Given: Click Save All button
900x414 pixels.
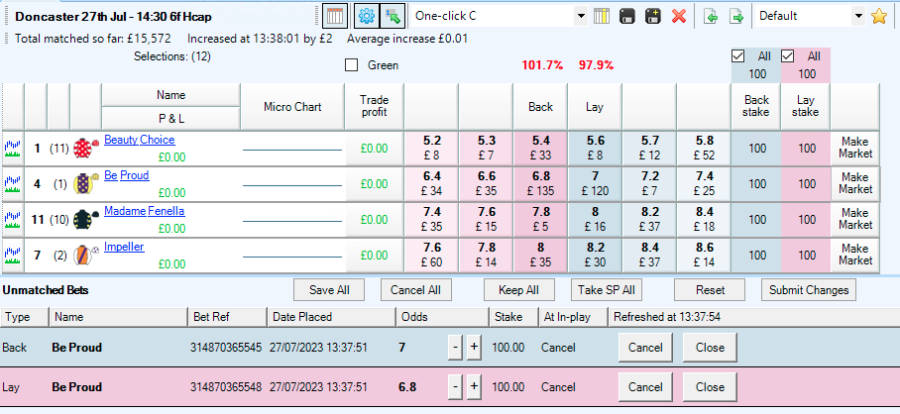Looking at the screenshot, I should point(329,290).
